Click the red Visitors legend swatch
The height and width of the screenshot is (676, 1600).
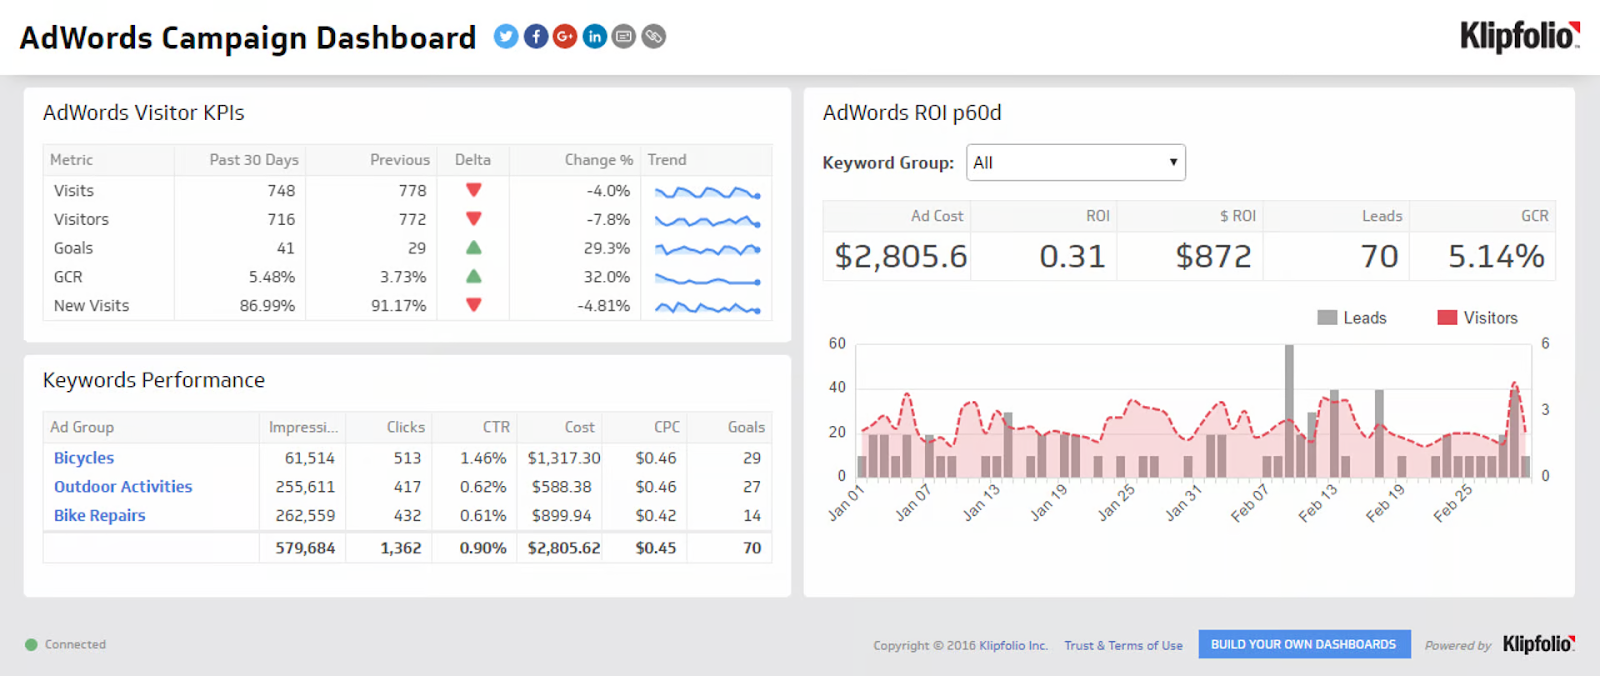(x=1447, y=318)
